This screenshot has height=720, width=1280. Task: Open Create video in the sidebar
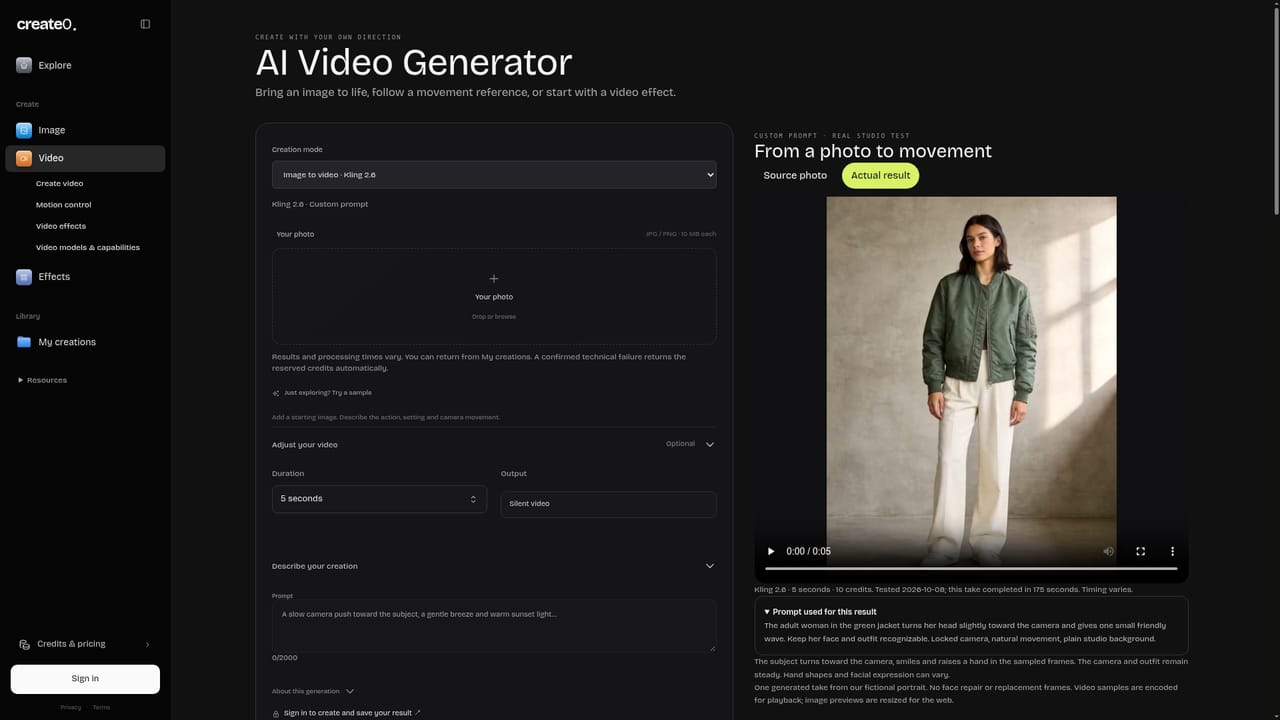pyautogui.click(x=60, y=184)
